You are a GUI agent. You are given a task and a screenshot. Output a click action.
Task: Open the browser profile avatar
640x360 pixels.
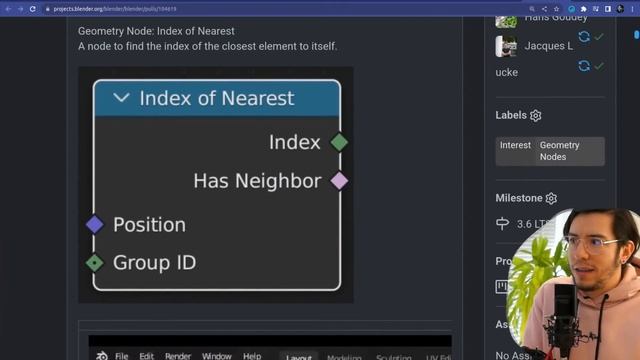[620, 9]
